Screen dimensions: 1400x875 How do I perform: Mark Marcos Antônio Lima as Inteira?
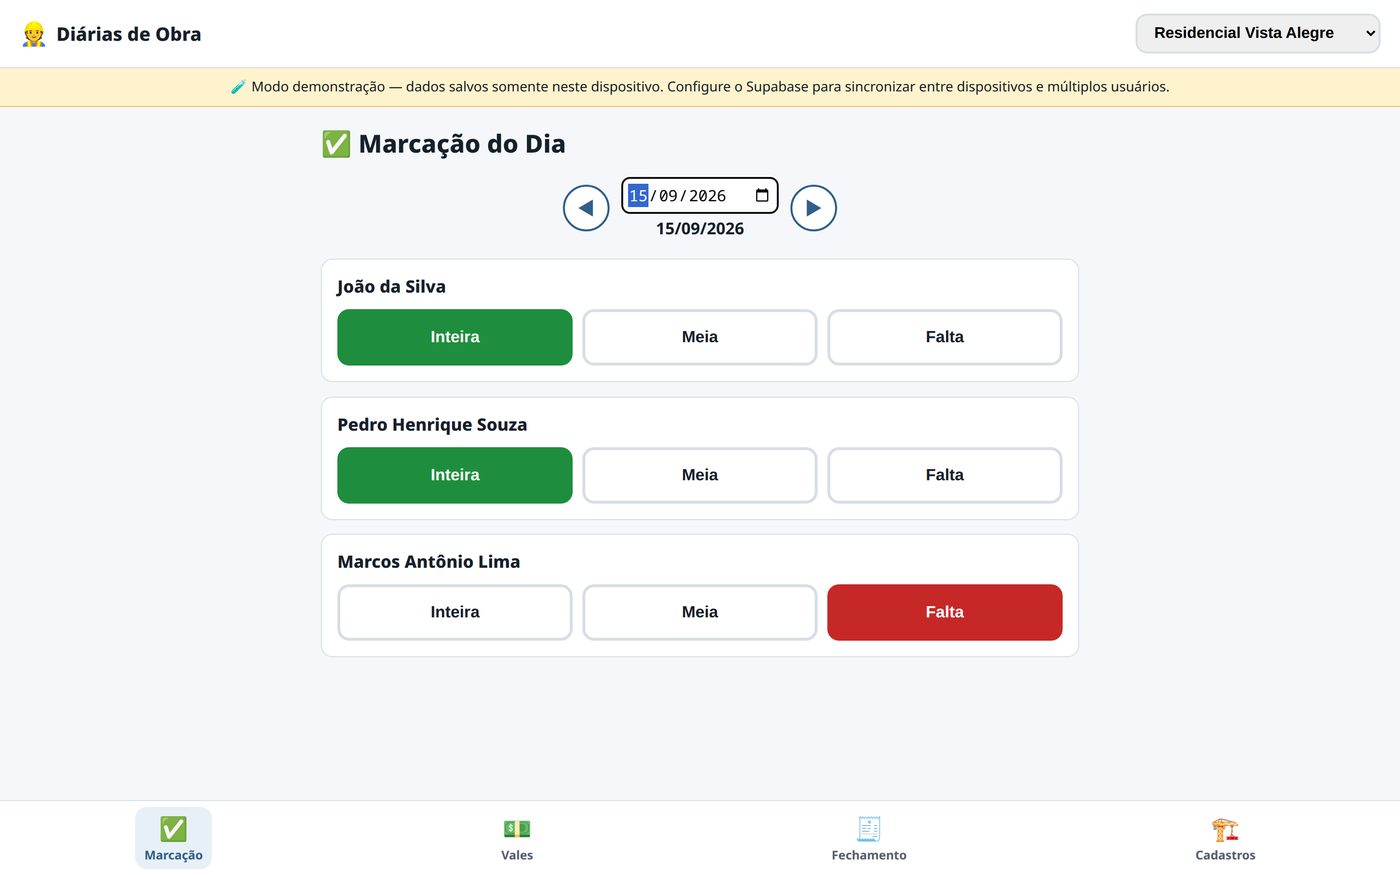pos(455,612)
